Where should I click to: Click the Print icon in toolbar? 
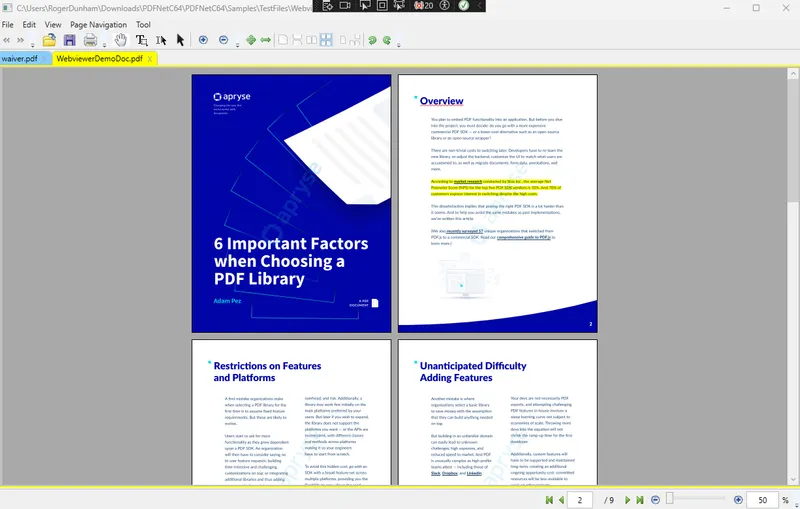(x=90, y=40)
